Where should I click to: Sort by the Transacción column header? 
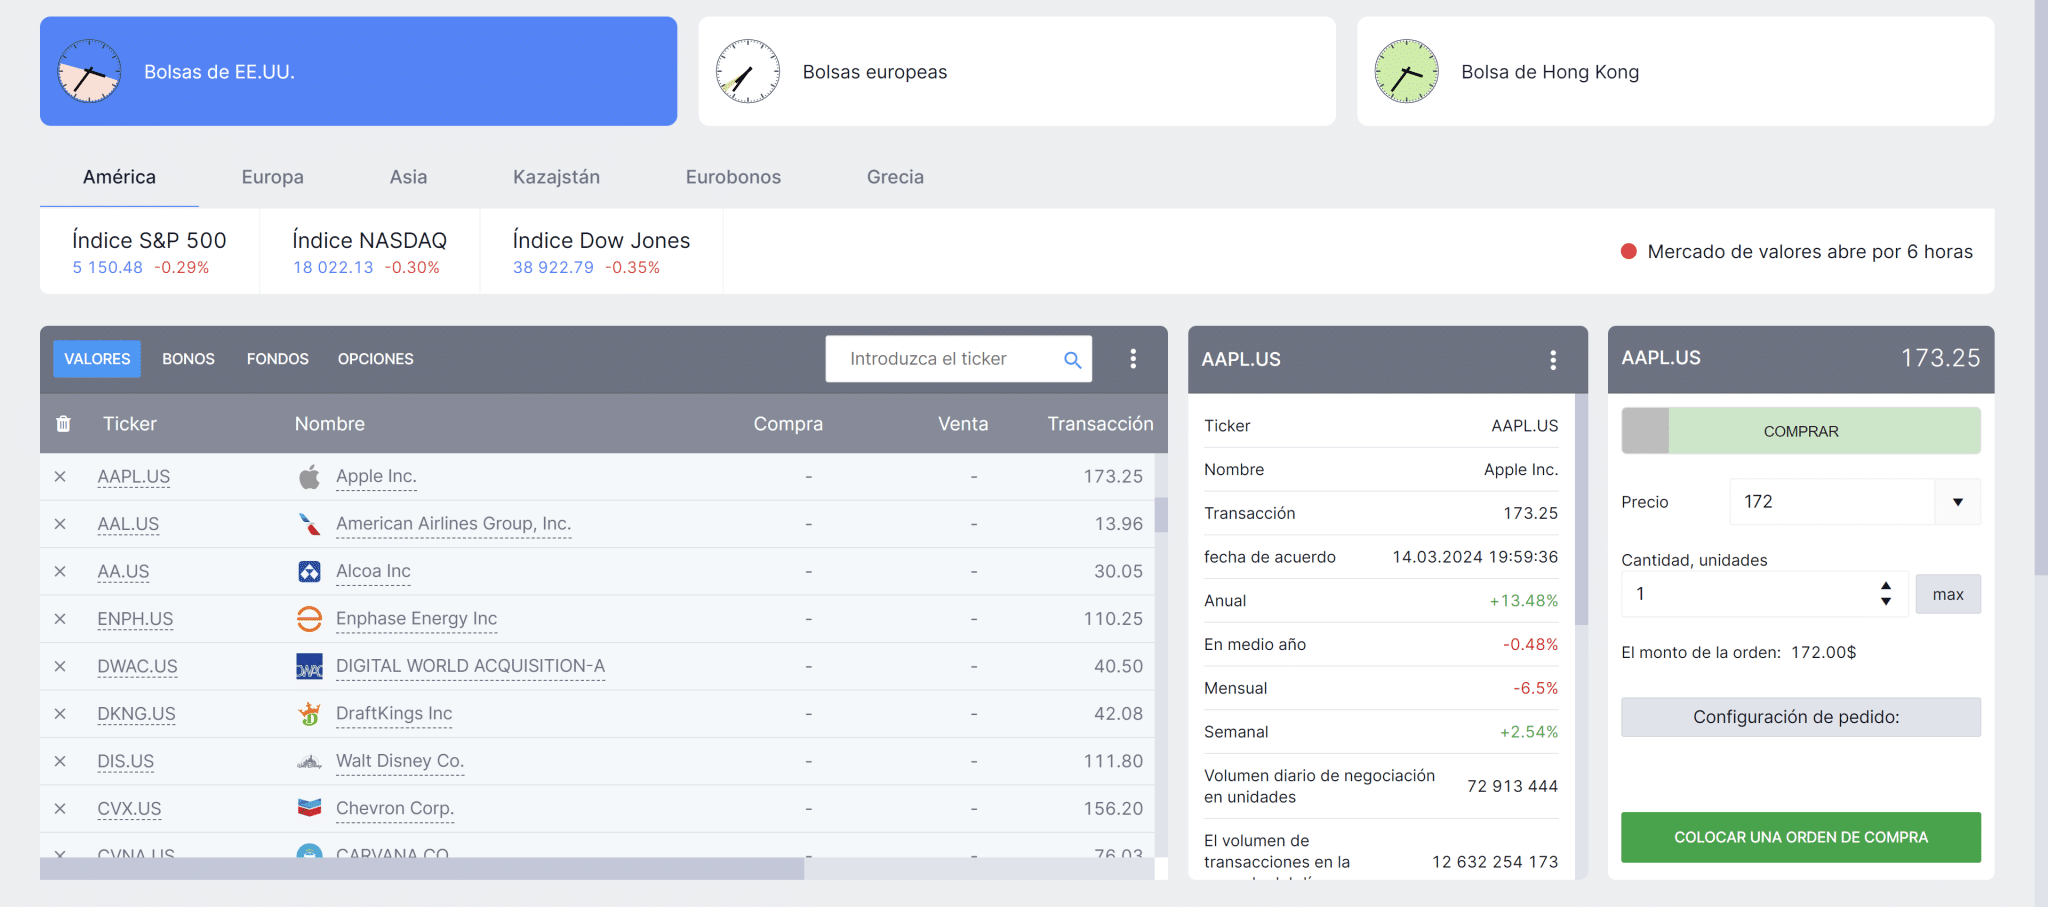[x=1100, y=424]
